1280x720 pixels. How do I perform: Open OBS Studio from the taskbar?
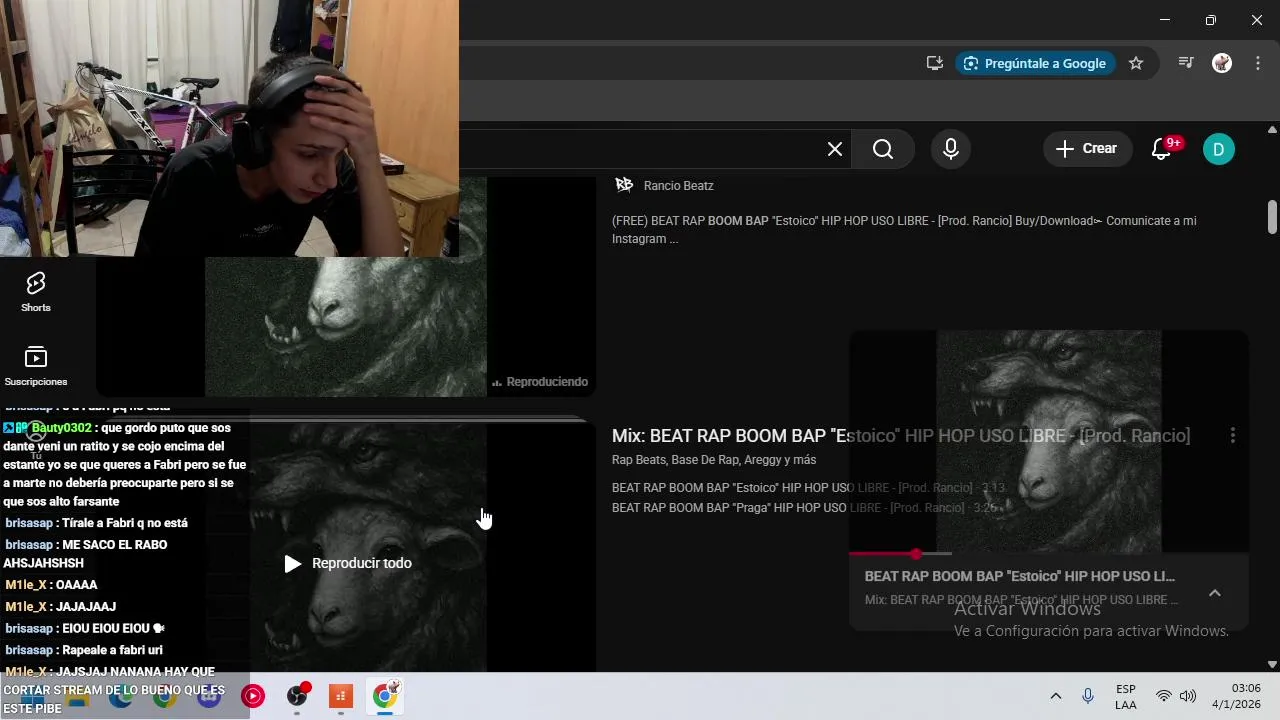tap(297, 696)
